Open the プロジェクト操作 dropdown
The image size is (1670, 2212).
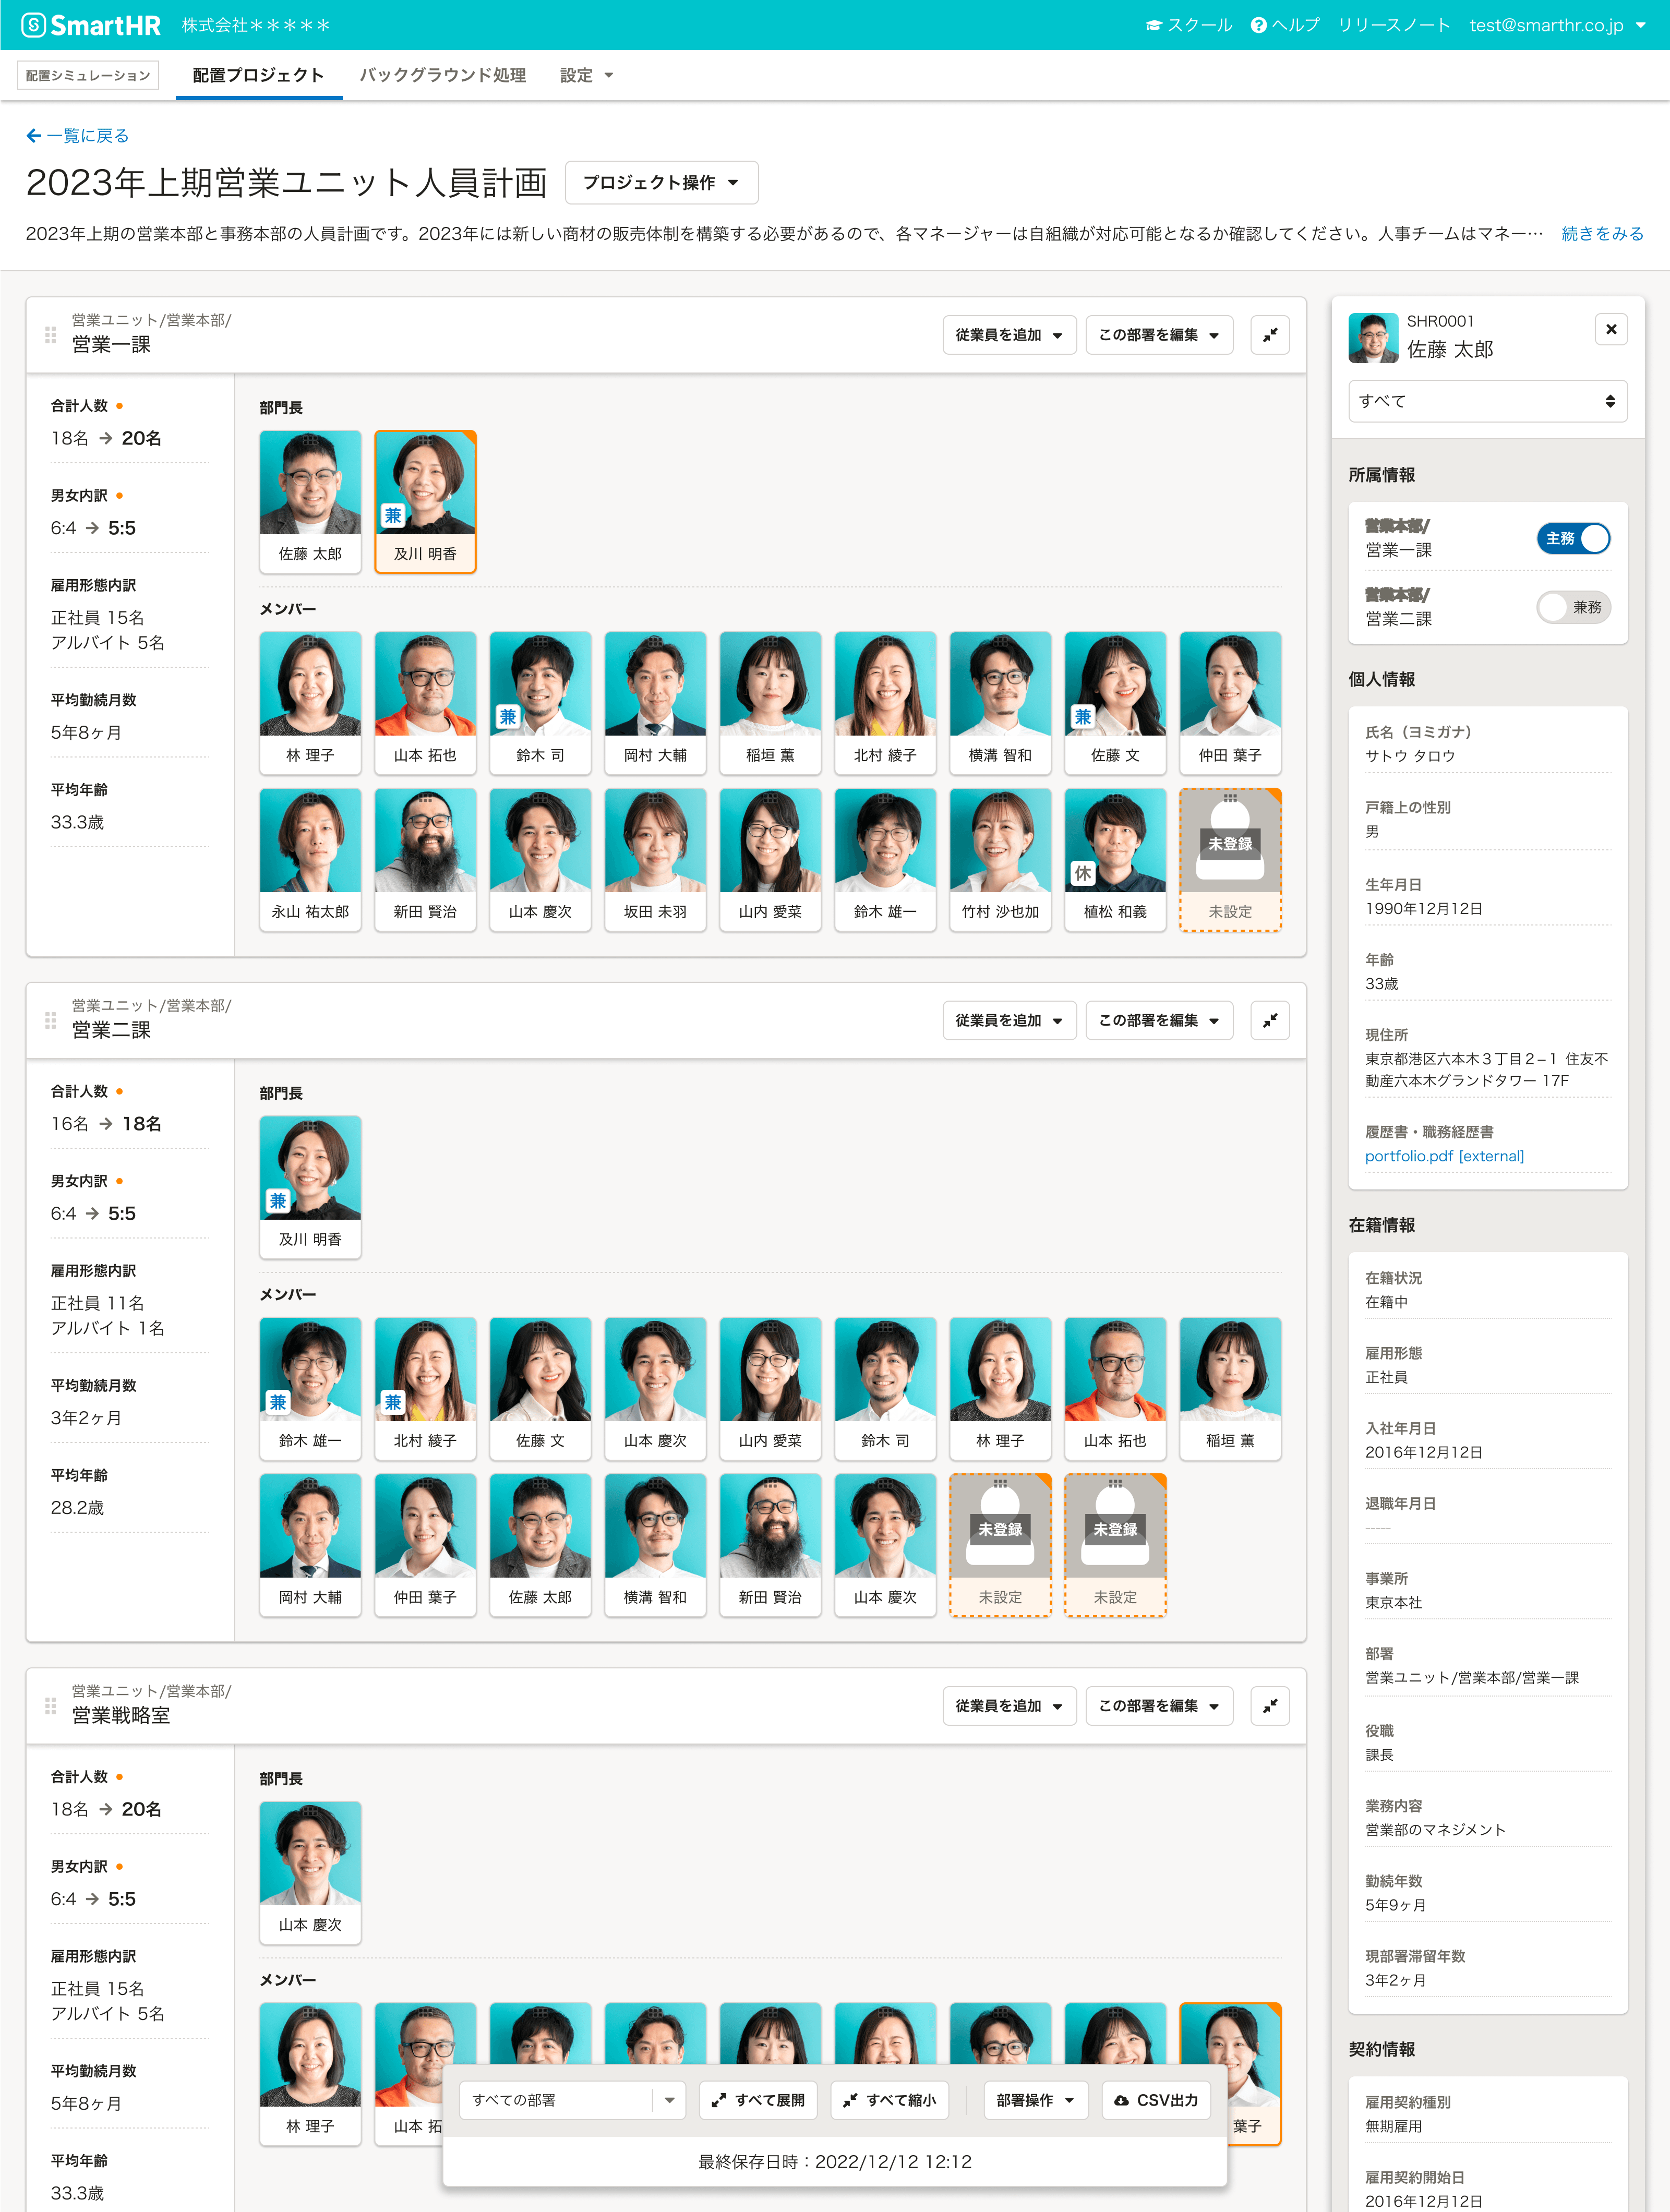[x=661, y=182]
